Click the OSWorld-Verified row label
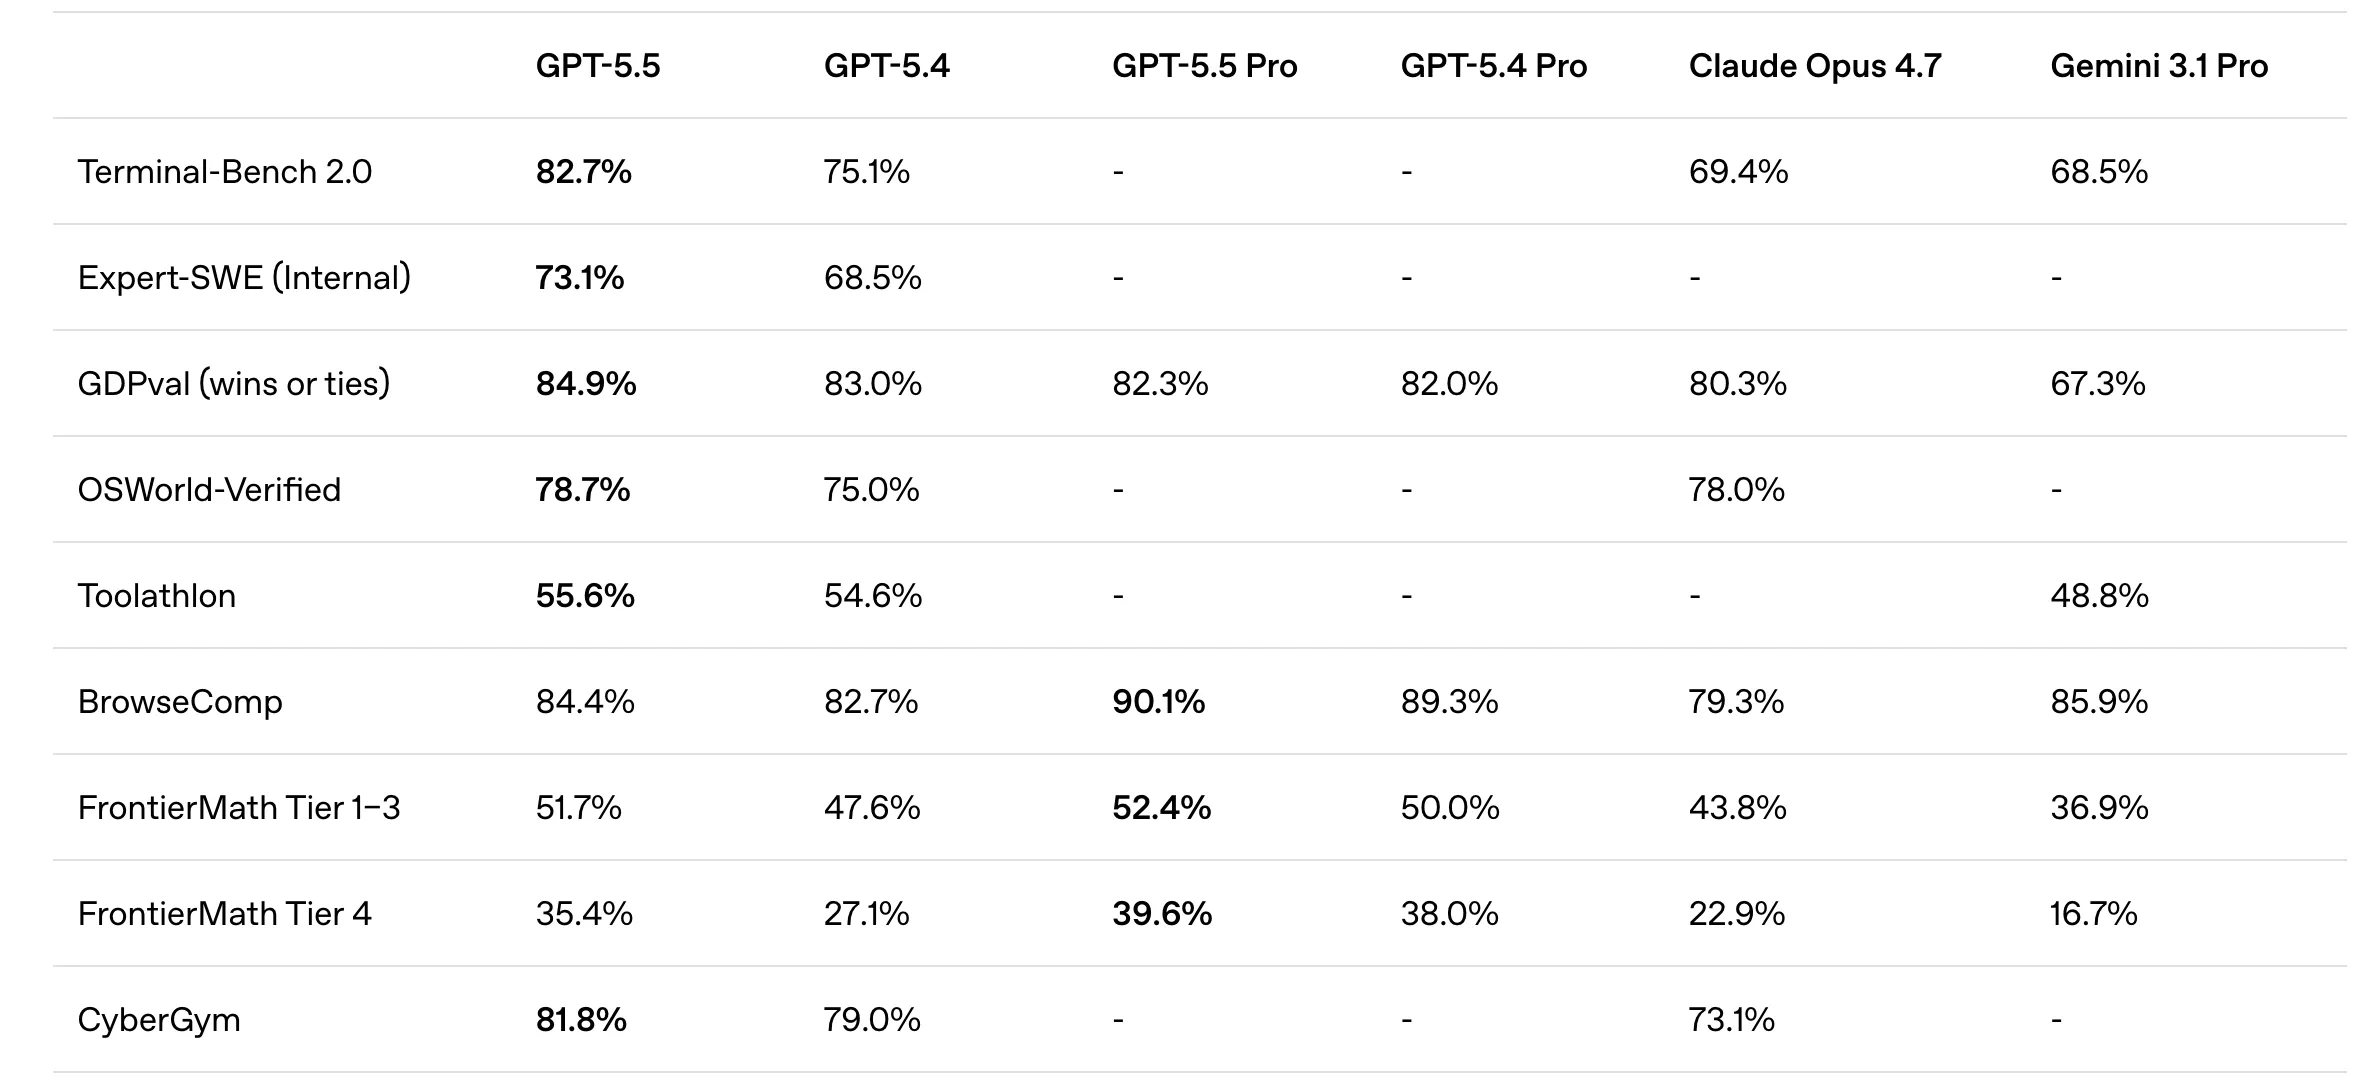The width and height of the screenshot is (2356, 1088). coord(209,490)
